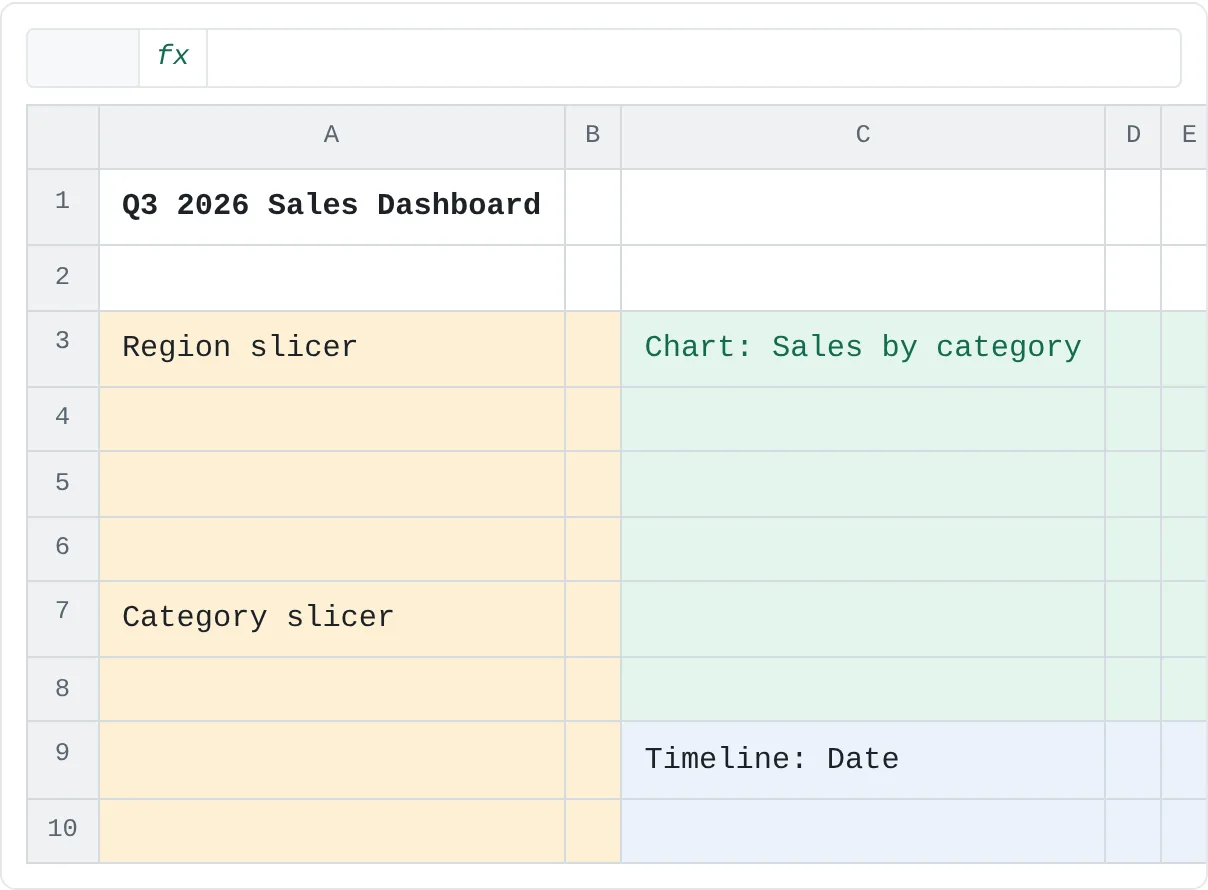This screenshot has width=1208, height=890.
Task: Select green cell C7
Action: click(x=863, y=619)
